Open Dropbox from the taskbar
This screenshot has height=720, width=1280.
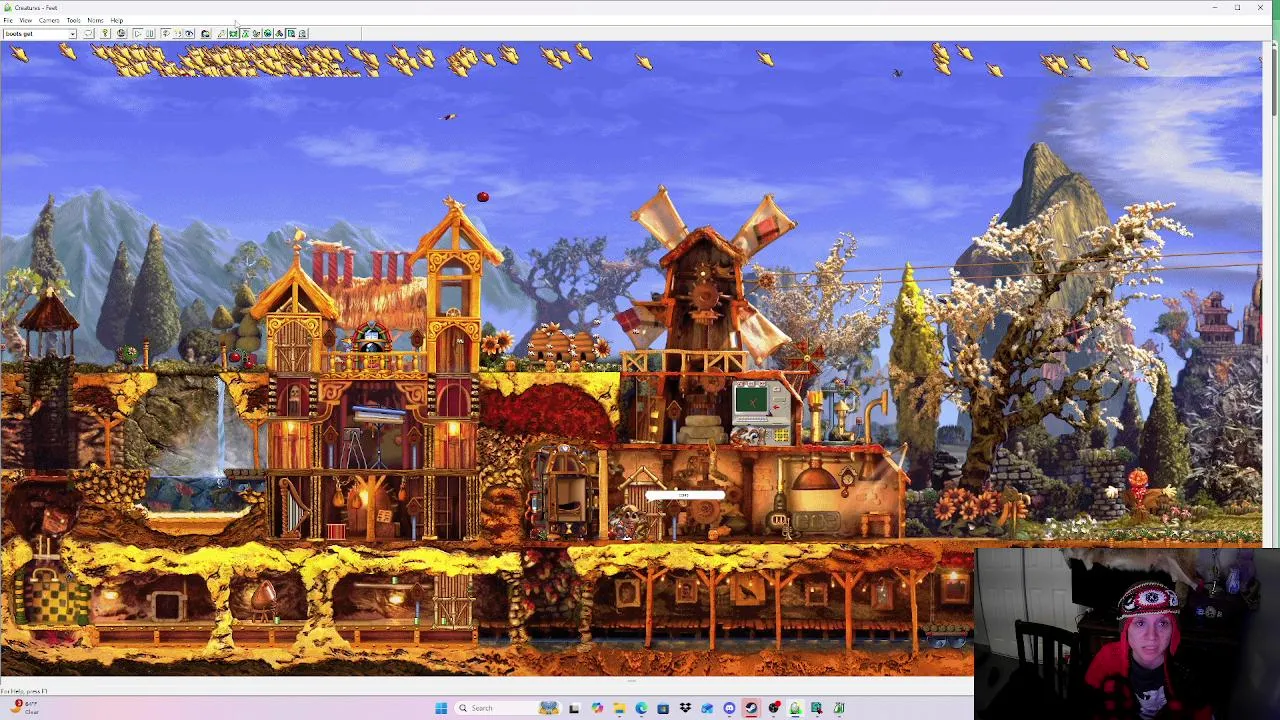coord(685,708)
